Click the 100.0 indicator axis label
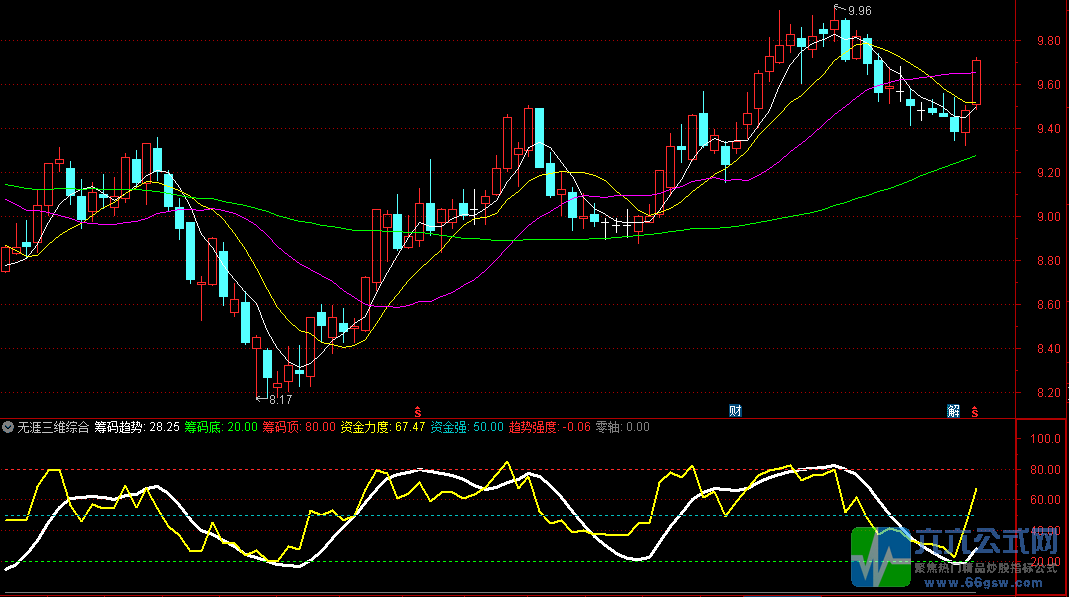 (x=1045, y=439)
